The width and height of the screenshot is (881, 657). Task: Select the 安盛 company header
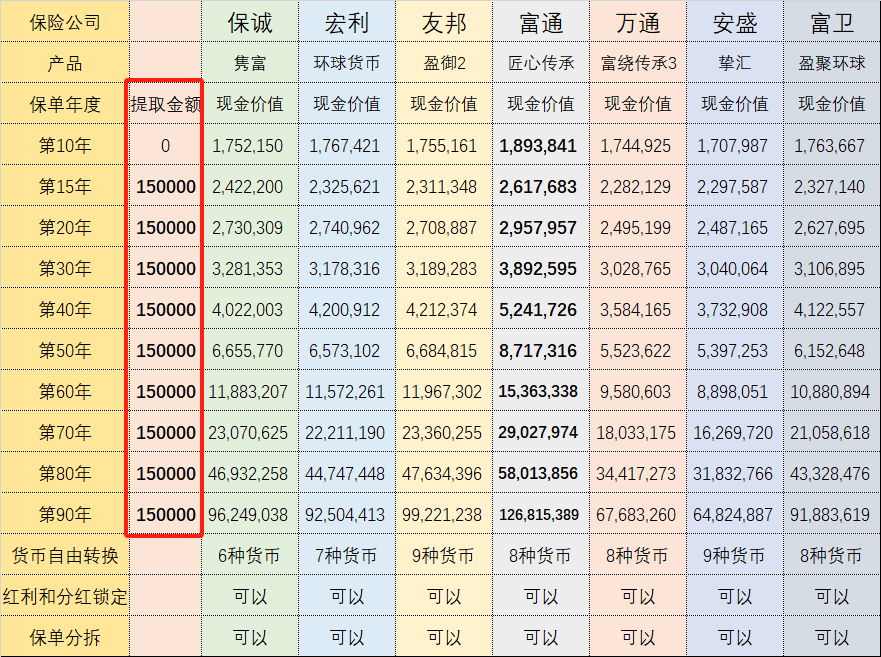(735, 23)
